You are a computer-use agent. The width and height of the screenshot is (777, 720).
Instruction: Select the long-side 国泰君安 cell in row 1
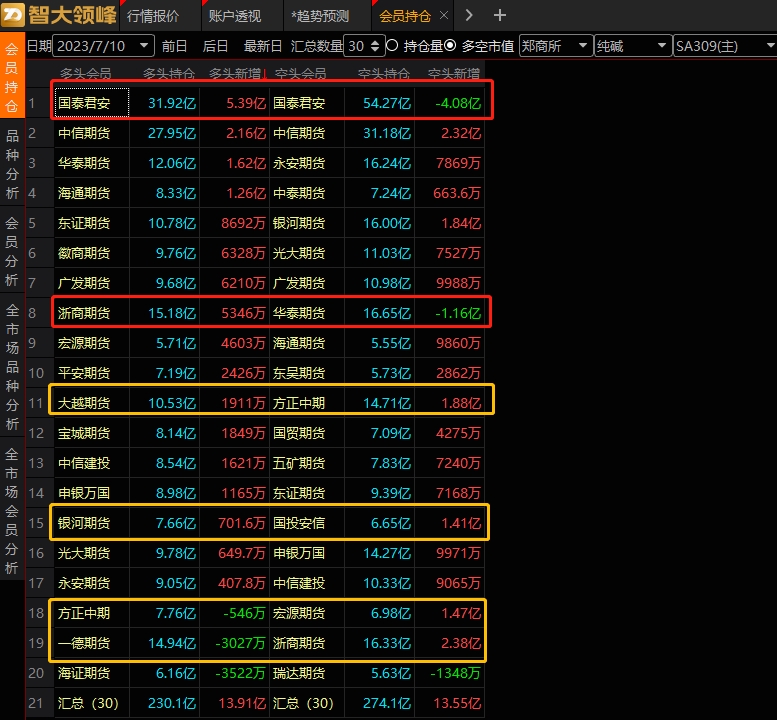coord(92,103)
